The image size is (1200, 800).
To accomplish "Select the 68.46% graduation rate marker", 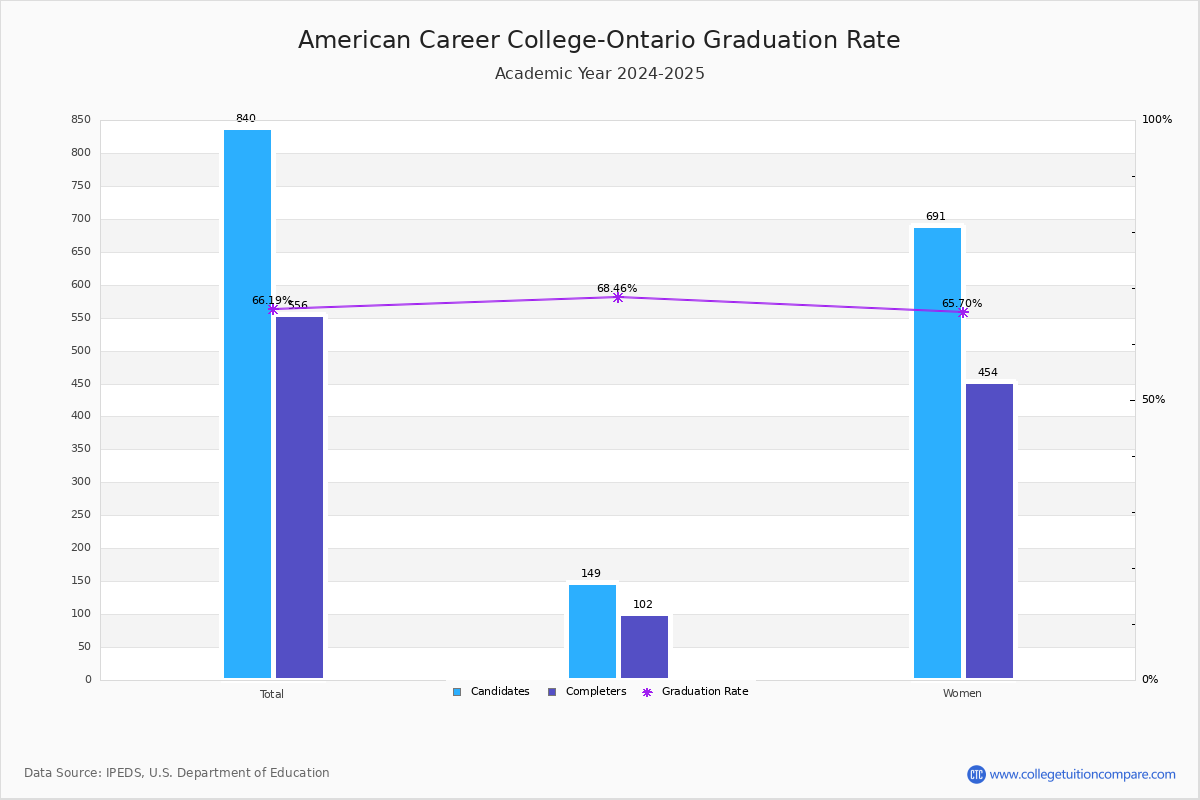I will (x=618, y=297).
